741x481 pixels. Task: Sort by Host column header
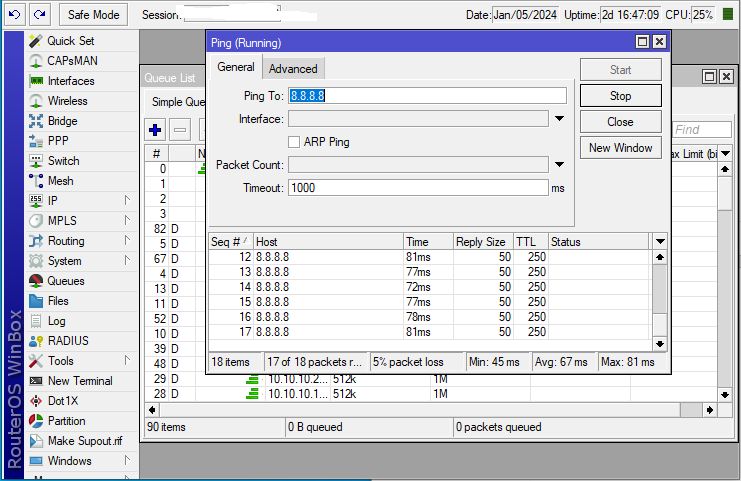click(328, 242)
